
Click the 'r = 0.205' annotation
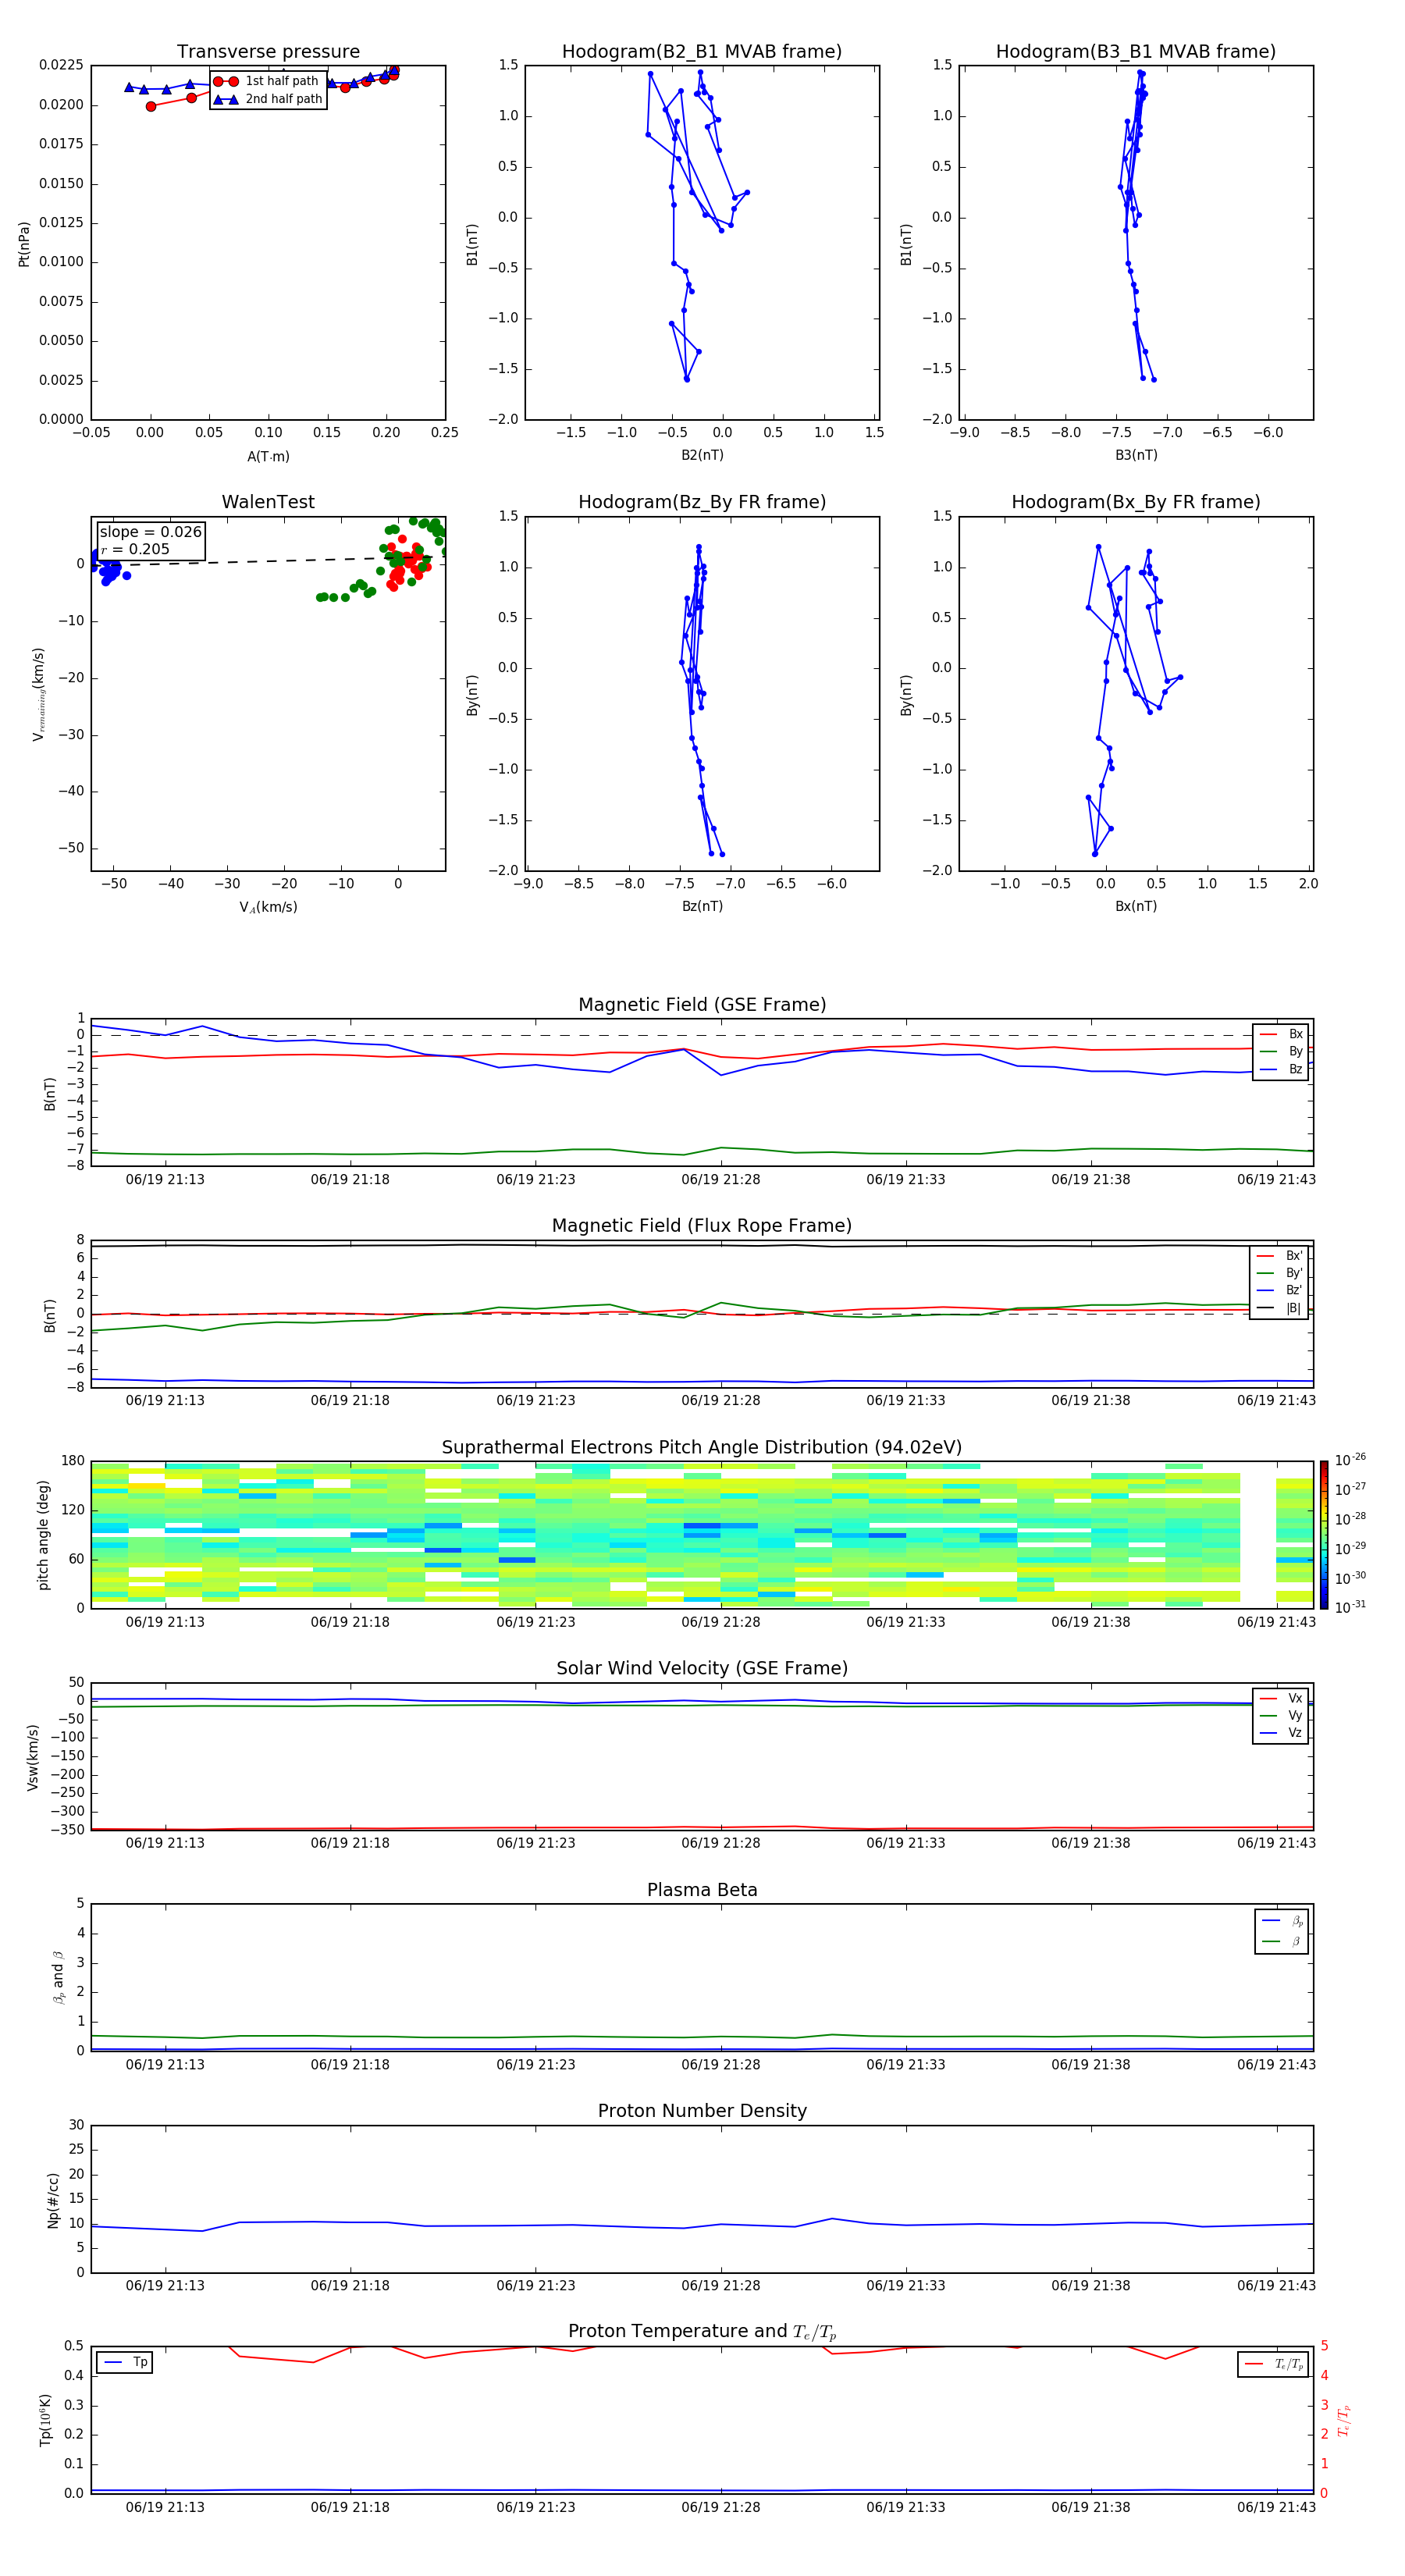(135, 549)
